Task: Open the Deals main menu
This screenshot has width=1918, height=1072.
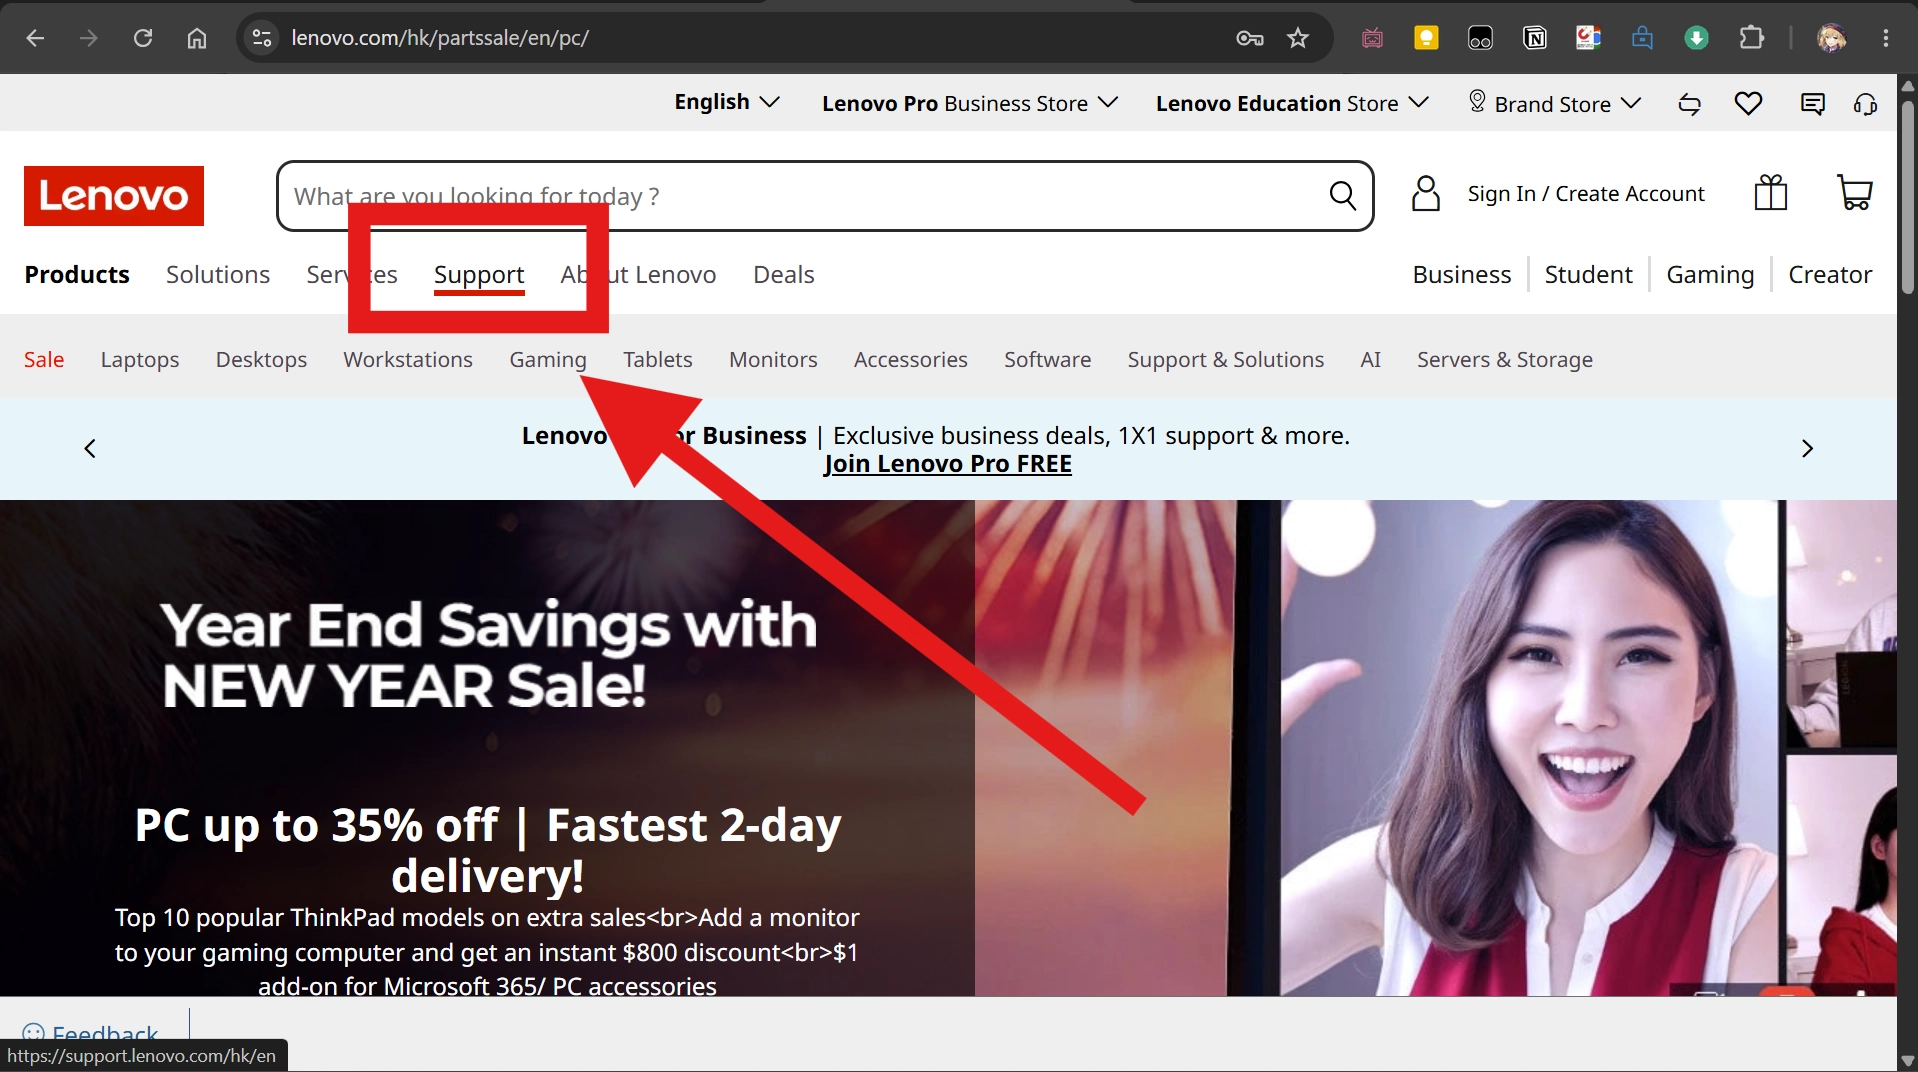Action: point(784,275)
